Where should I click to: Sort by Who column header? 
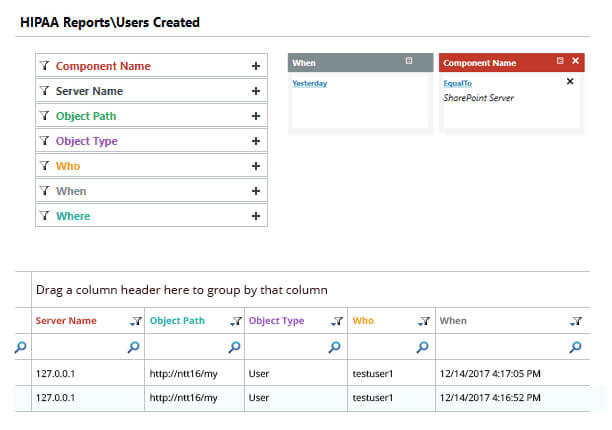click(363, 321)
